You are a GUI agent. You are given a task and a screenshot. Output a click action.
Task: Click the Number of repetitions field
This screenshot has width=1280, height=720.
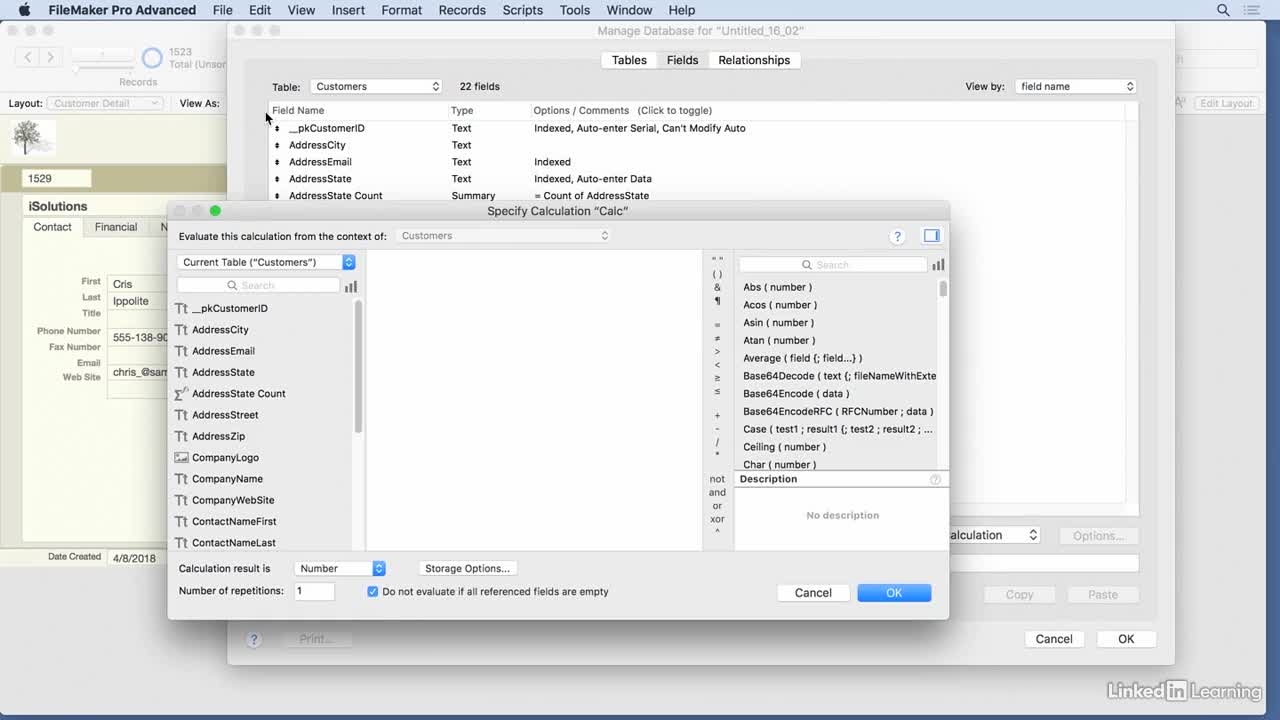pos(314,591)
